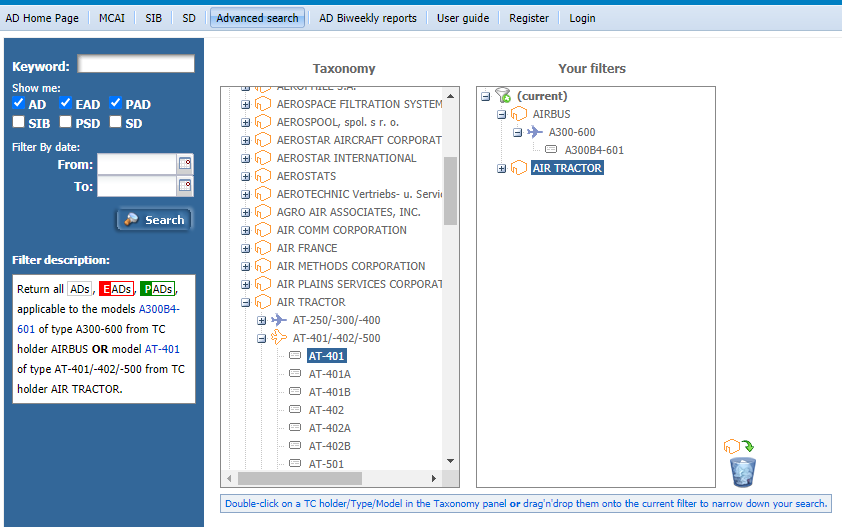
Task: Click the AT-402A model icon
Action: [295, 427]
